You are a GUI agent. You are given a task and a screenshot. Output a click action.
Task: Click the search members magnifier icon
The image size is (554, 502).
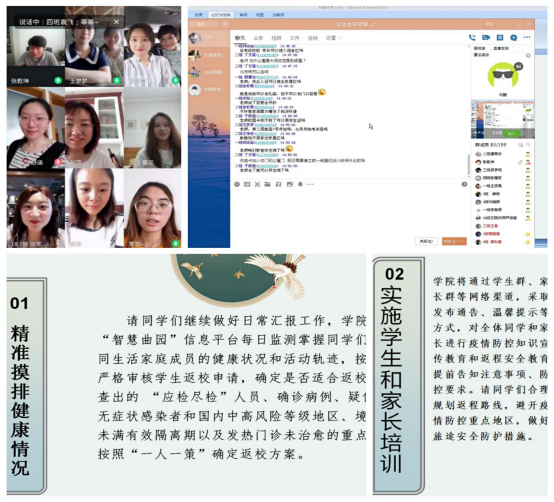528,145
